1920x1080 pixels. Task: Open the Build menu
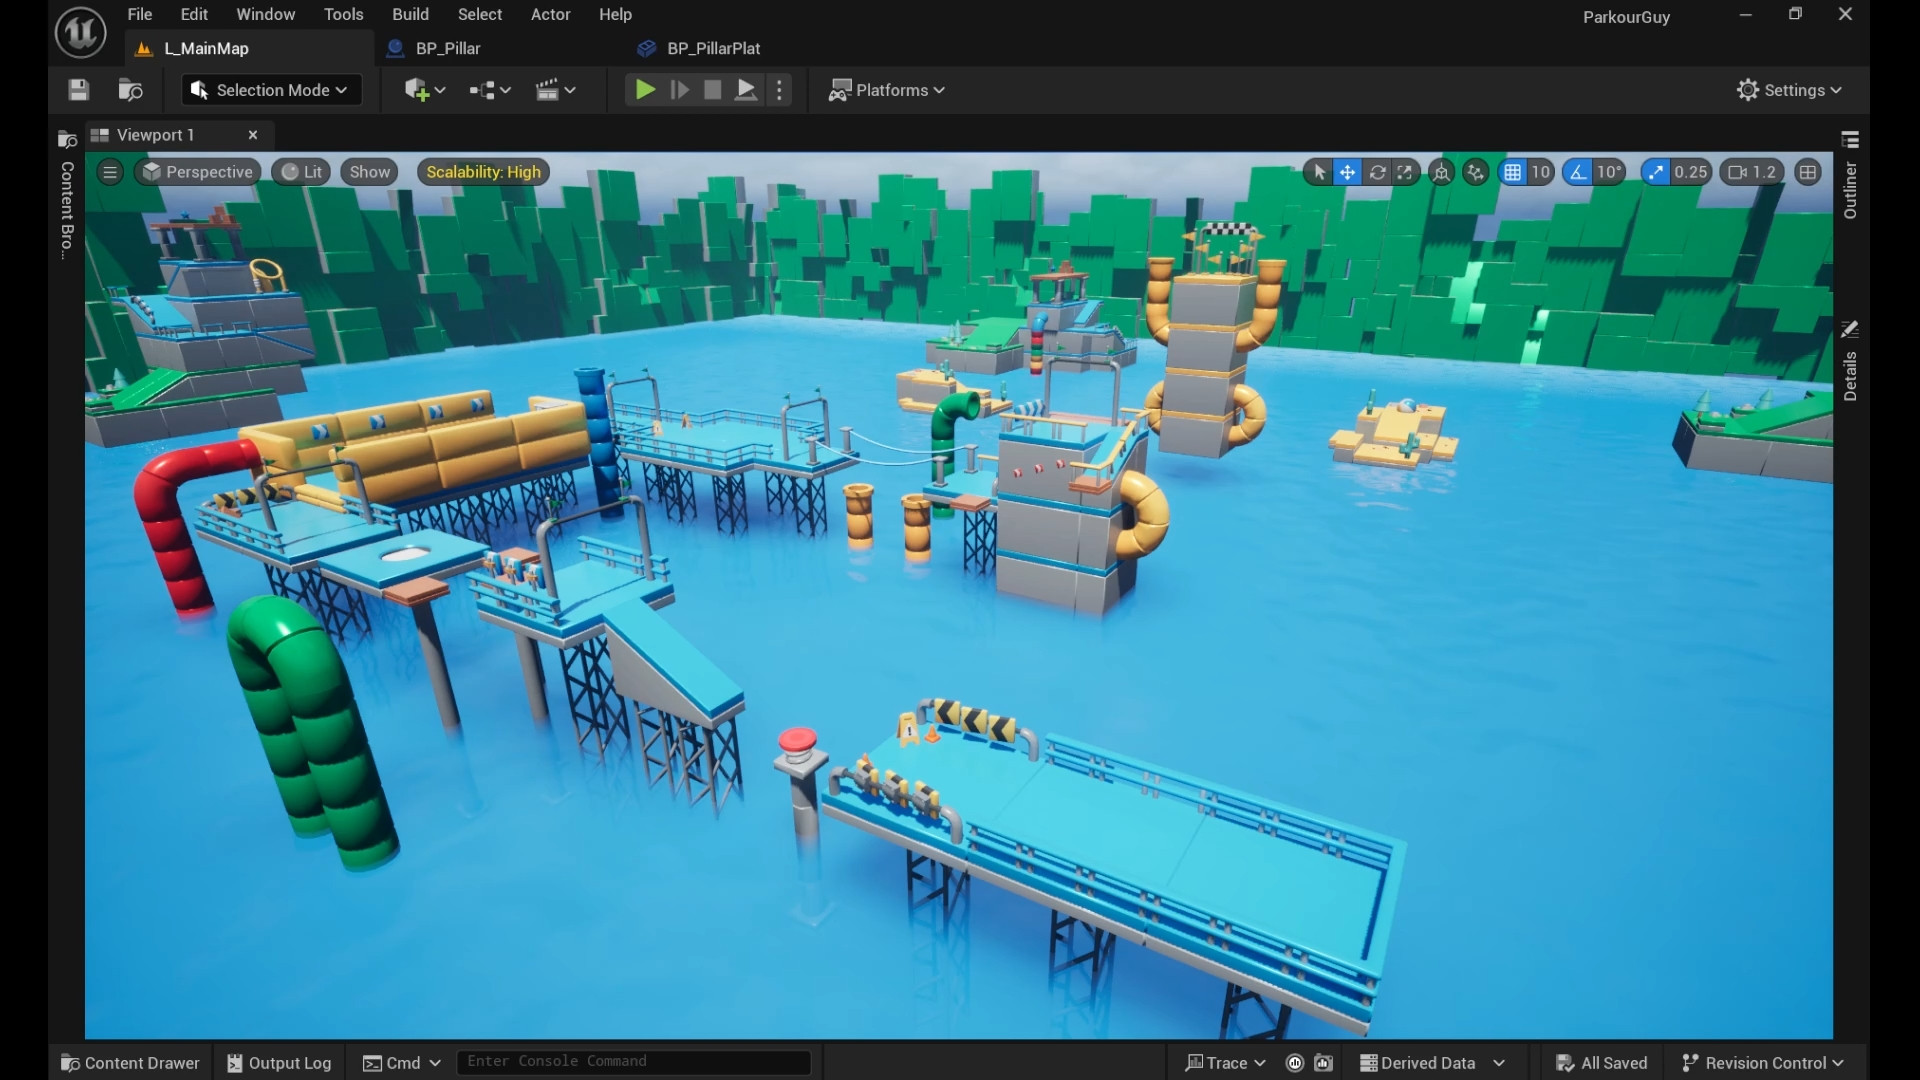410,14
